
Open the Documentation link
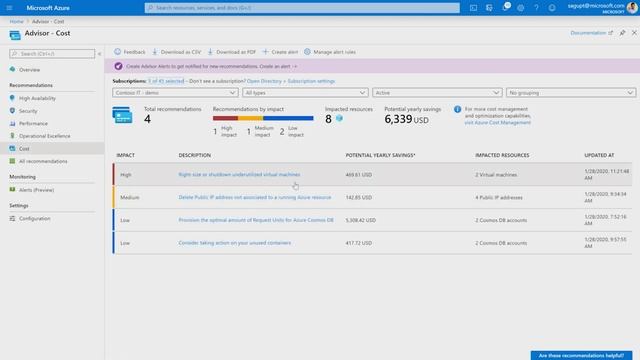(x=591, y=33)
